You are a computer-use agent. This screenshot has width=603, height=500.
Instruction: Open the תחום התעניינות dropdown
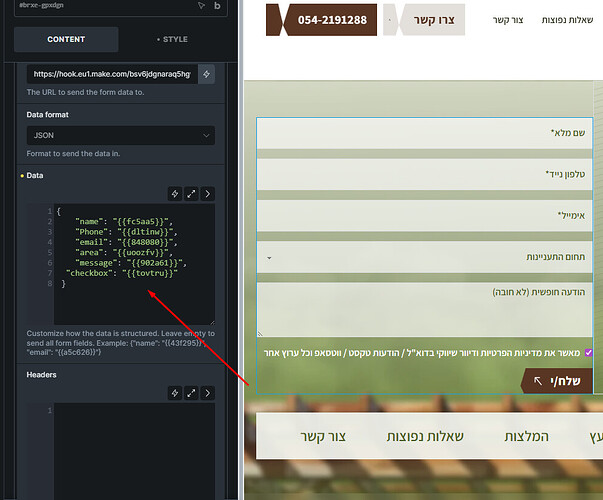click(425, 257)
